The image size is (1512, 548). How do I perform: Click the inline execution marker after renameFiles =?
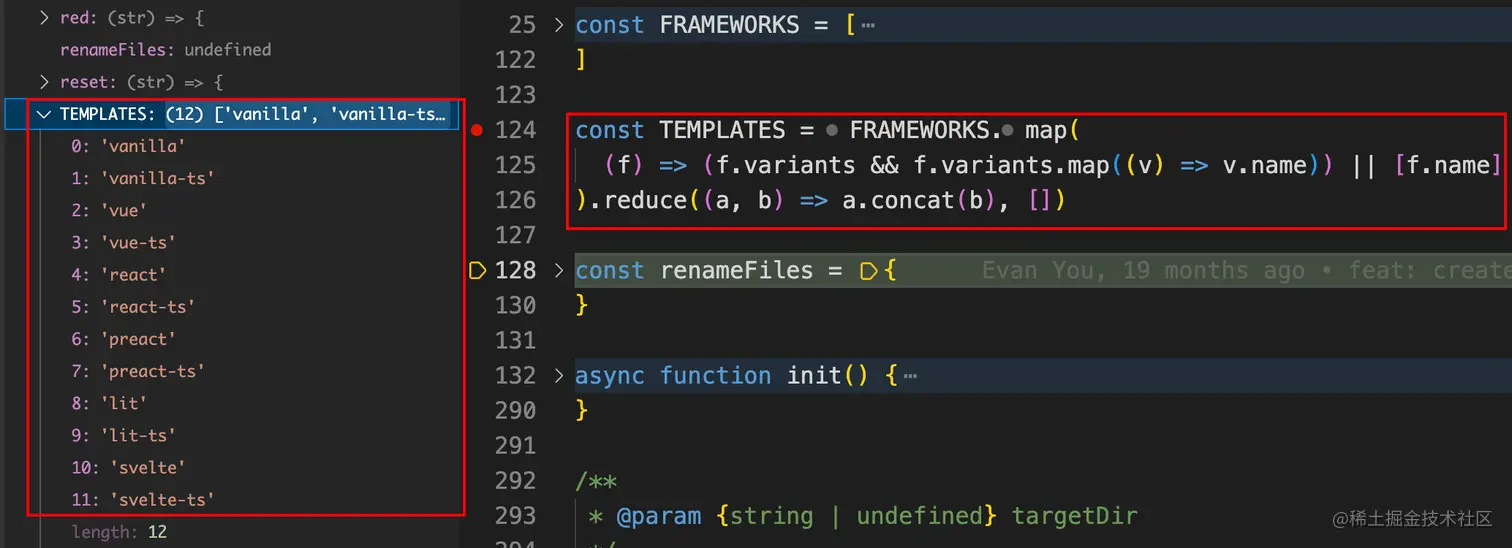pyautogui.click(x=868, y=270)
